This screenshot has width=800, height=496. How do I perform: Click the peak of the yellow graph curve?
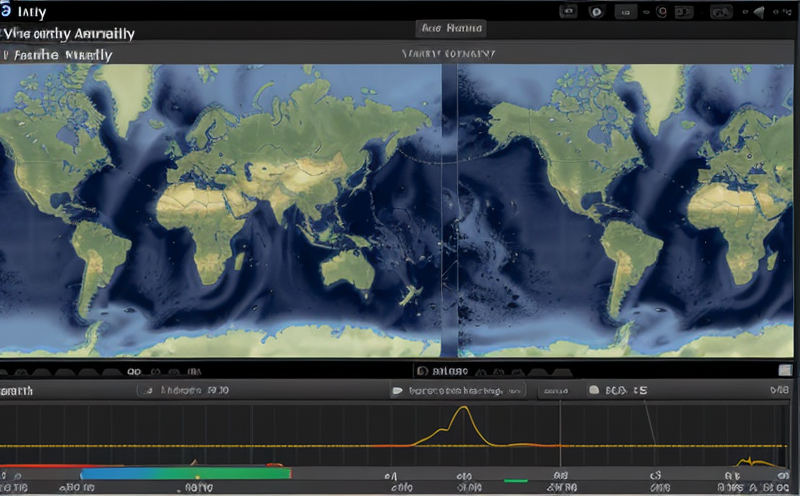461,408
